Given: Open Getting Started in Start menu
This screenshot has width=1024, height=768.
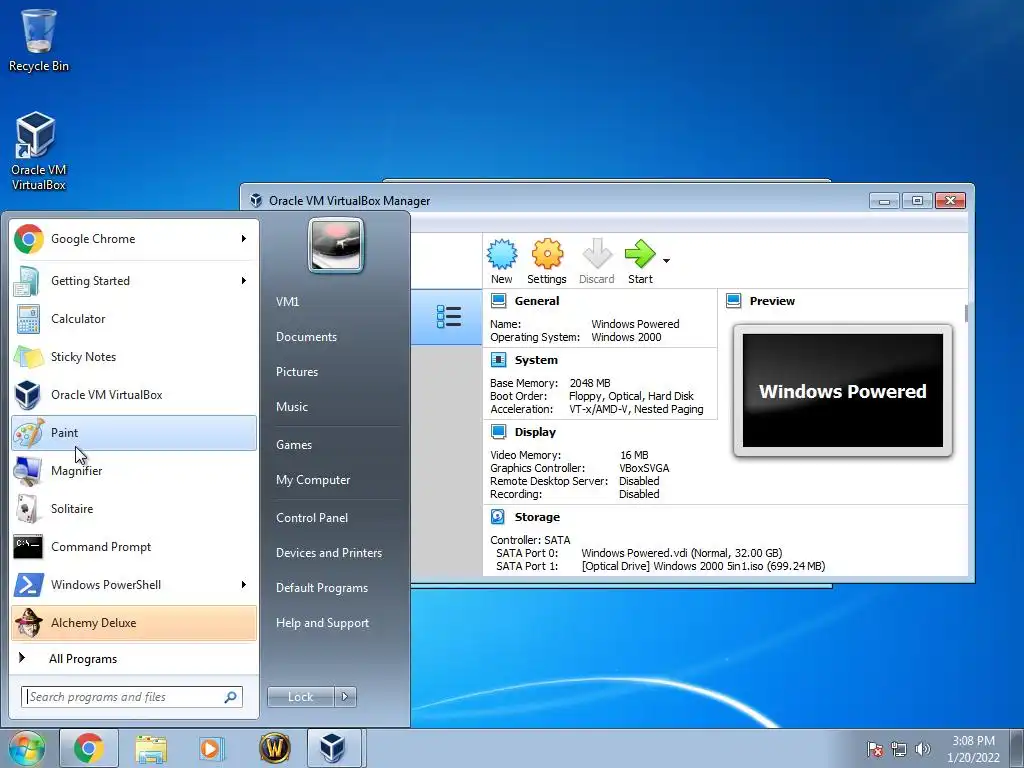Looking at the screenshot, I should click(x=134, y=281).
